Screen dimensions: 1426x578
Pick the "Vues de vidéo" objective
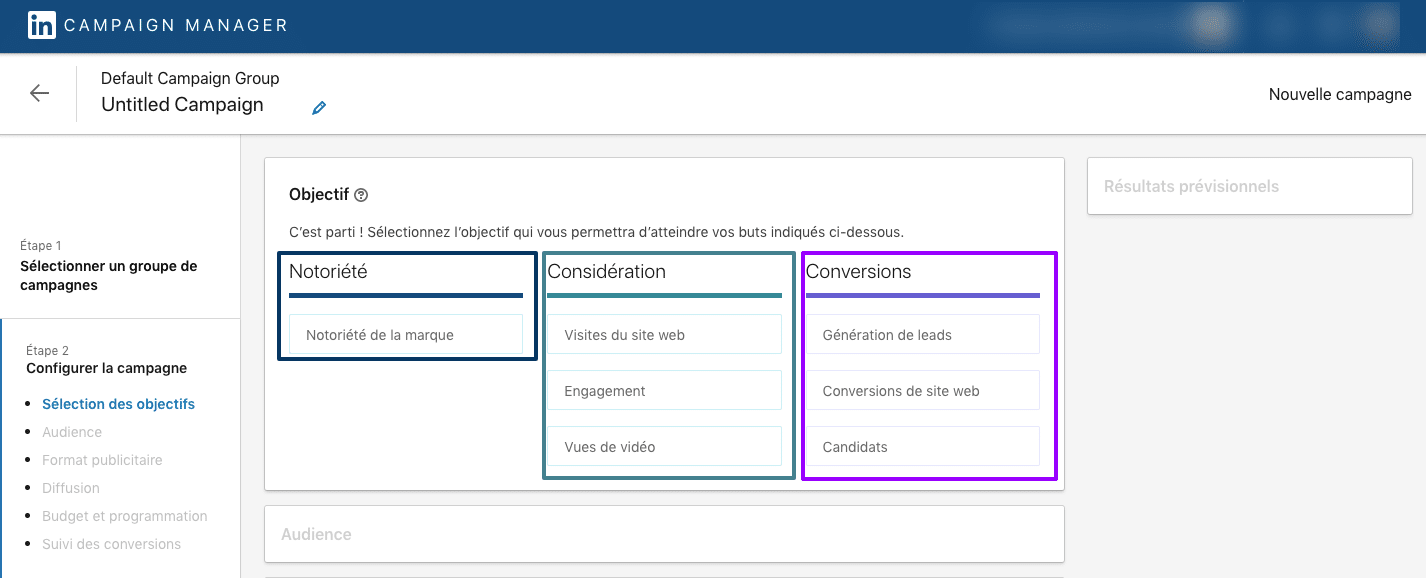(x=664, y=446)
